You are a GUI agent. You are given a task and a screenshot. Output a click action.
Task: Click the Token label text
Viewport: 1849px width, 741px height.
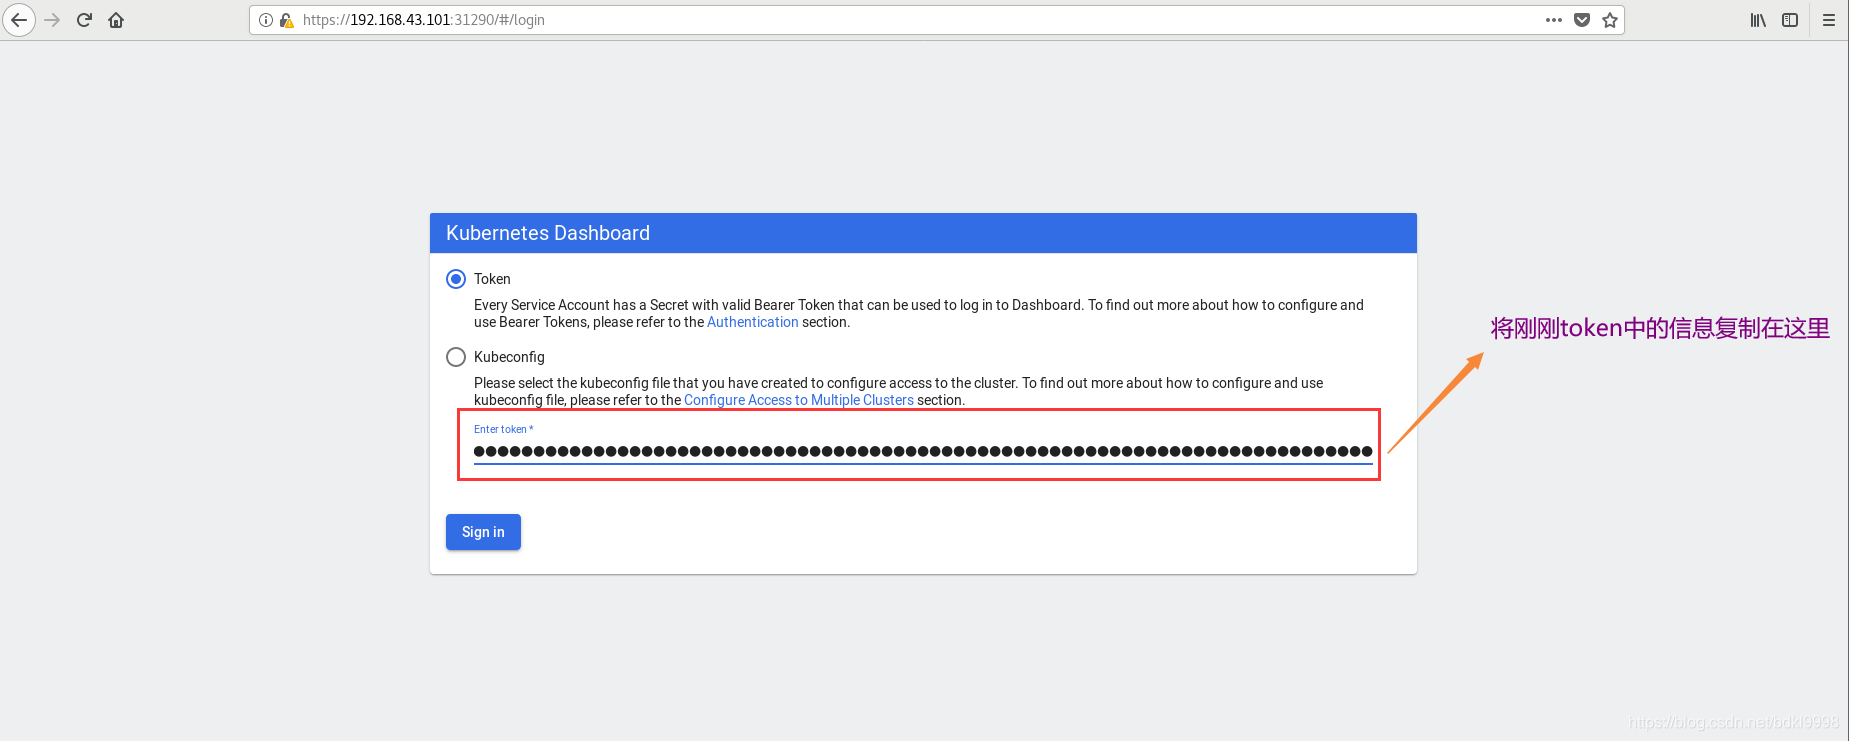tap(492, 279)
